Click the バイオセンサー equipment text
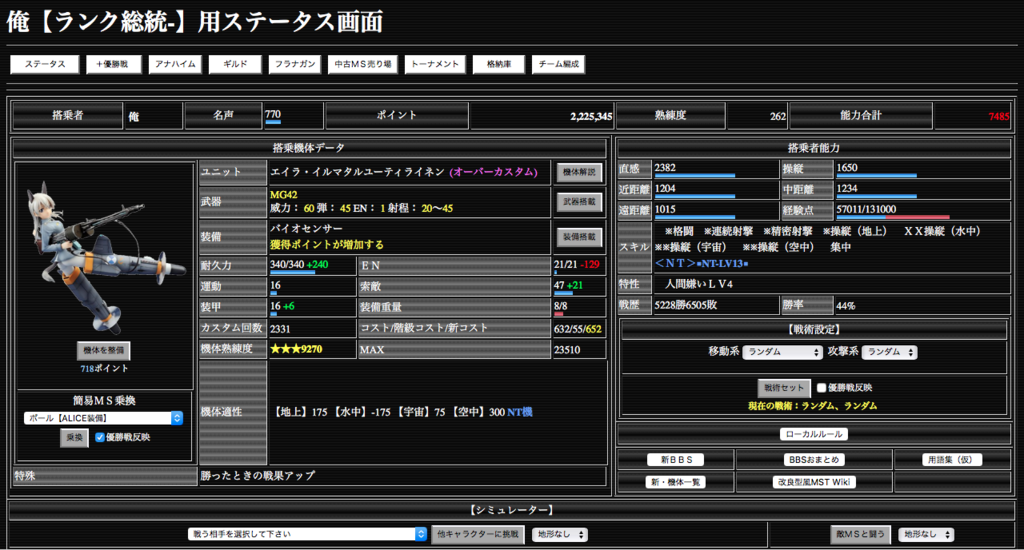This screenshot has height=550, width=1024. (306, 229)
